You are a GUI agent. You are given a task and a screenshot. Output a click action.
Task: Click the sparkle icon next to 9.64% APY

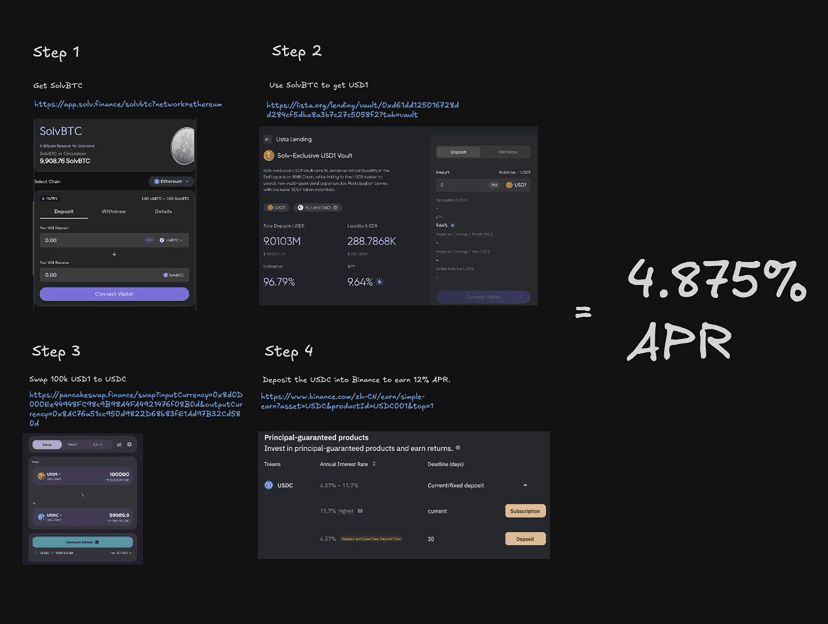(379, 282)
